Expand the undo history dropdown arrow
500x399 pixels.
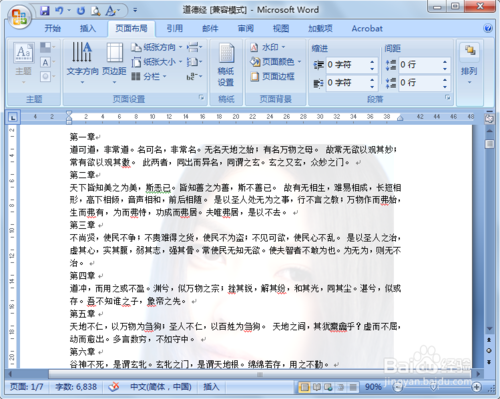69,11
